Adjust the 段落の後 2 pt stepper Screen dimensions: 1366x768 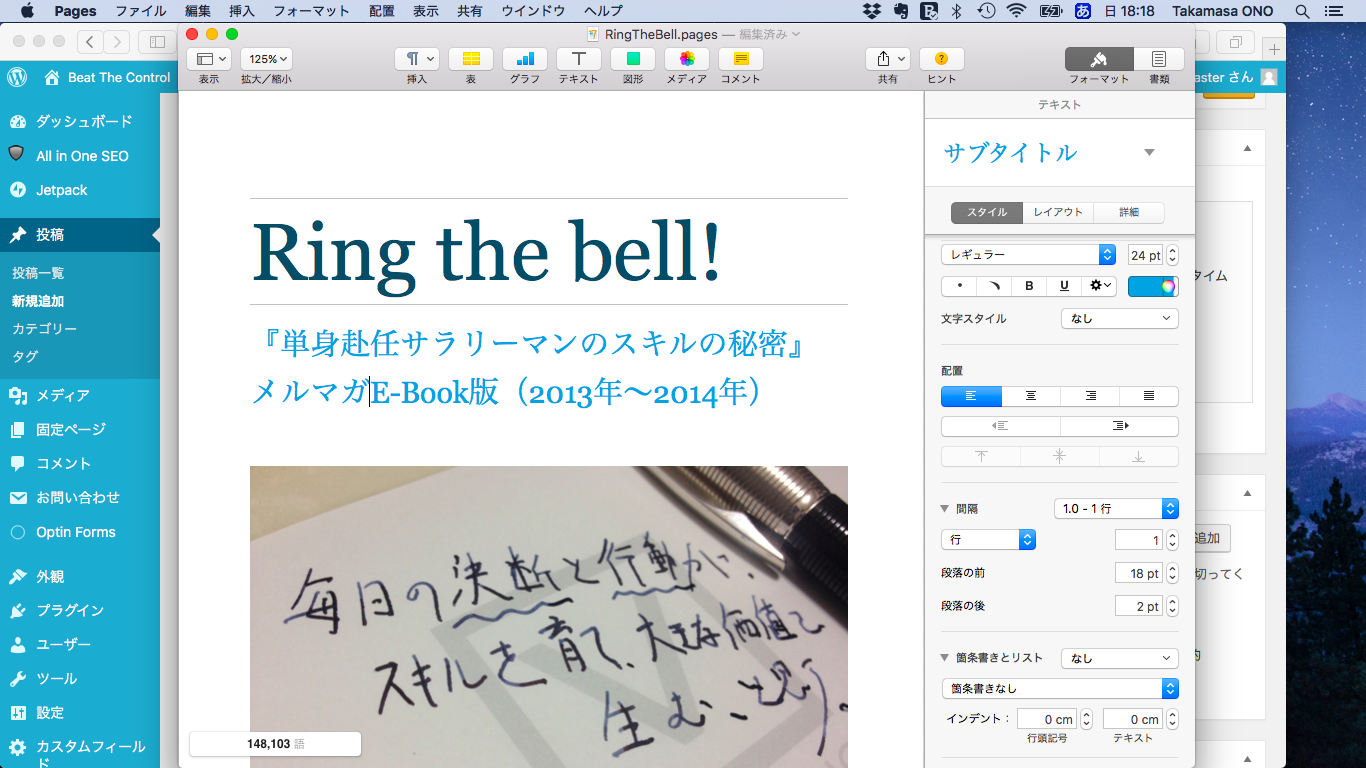tap(1172, 606)
